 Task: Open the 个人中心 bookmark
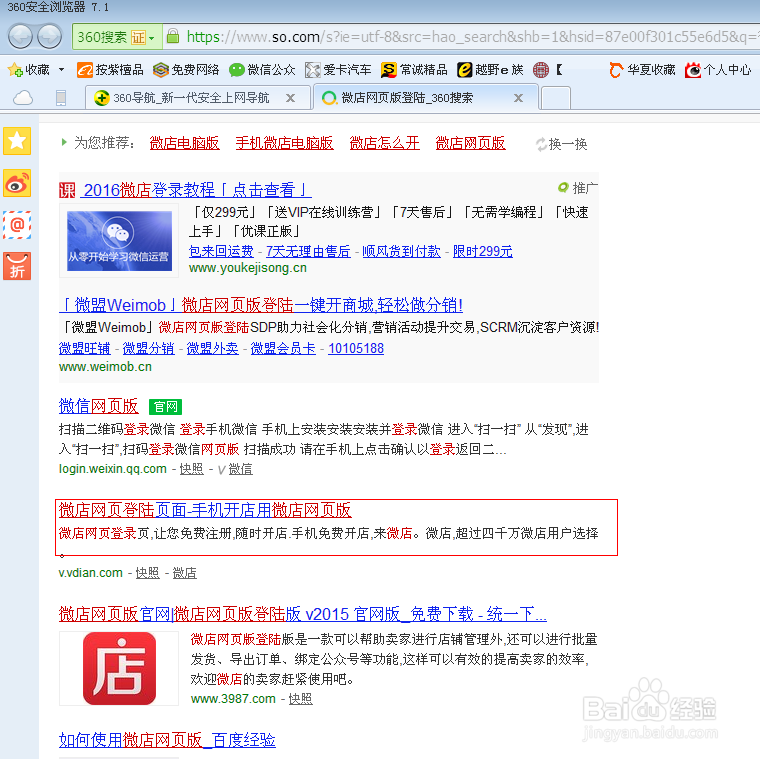(x=718, y=70)
